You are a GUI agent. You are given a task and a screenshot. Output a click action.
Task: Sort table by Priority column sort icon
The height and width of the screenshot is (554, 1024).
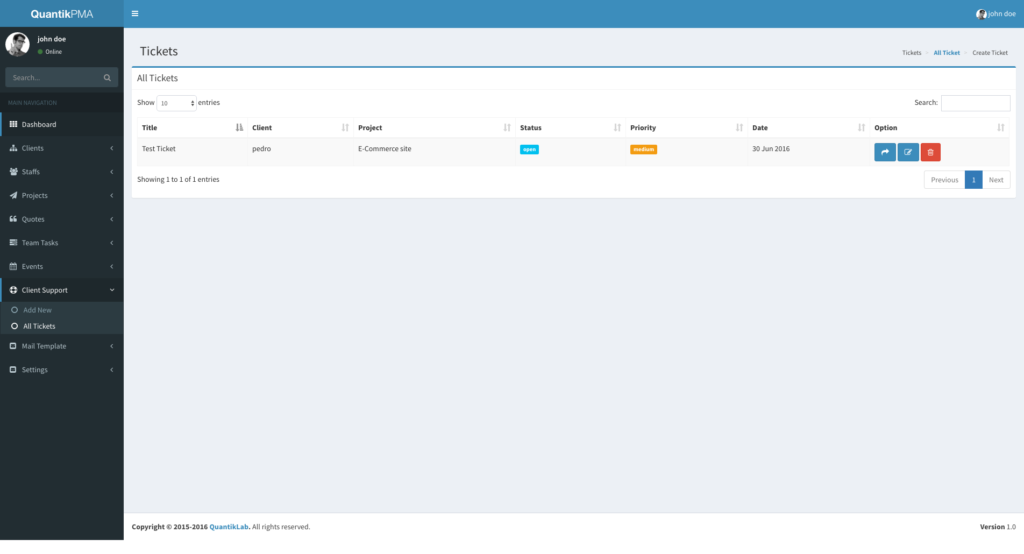pos(739,128)
